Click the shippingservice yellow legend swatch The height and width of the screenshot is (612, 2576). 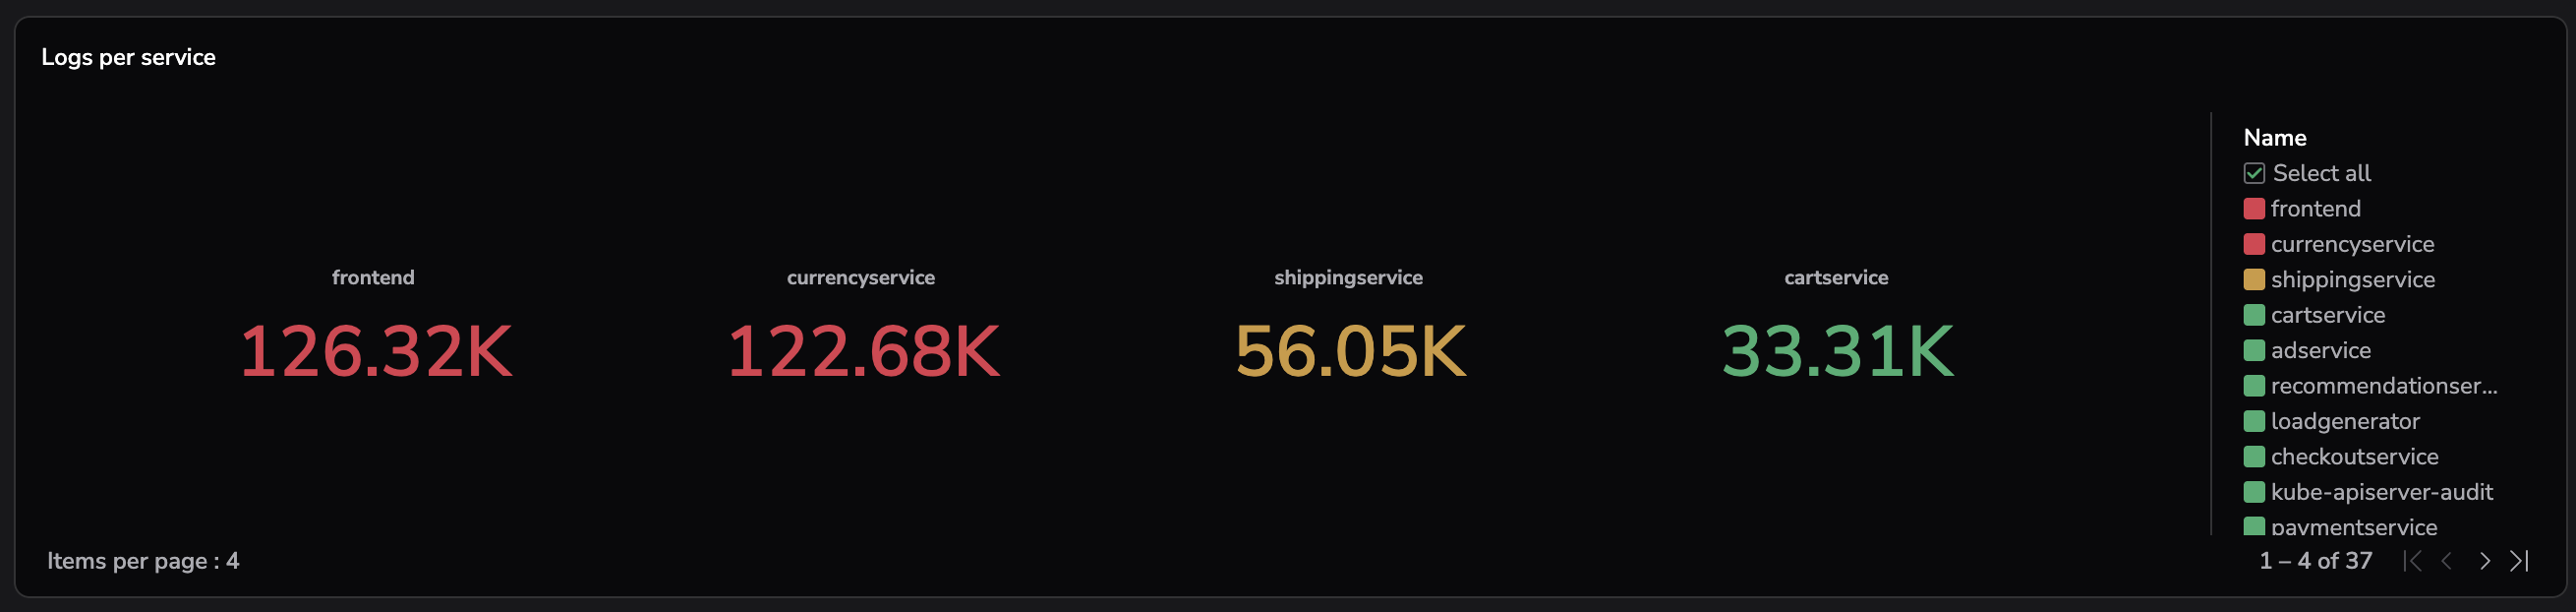(2254, 280)
